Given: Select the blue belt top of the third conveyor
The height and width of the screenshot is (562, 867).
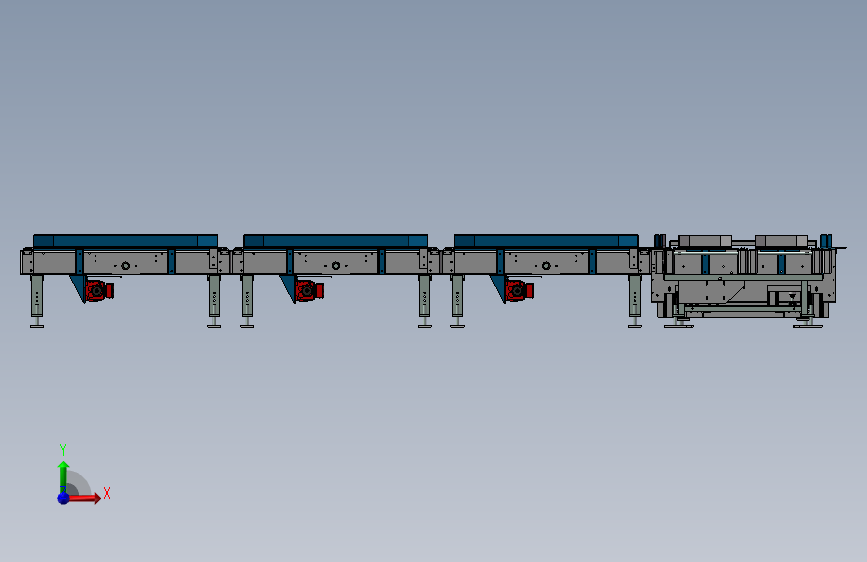Looking at the screenshot, I should [546, 241].
